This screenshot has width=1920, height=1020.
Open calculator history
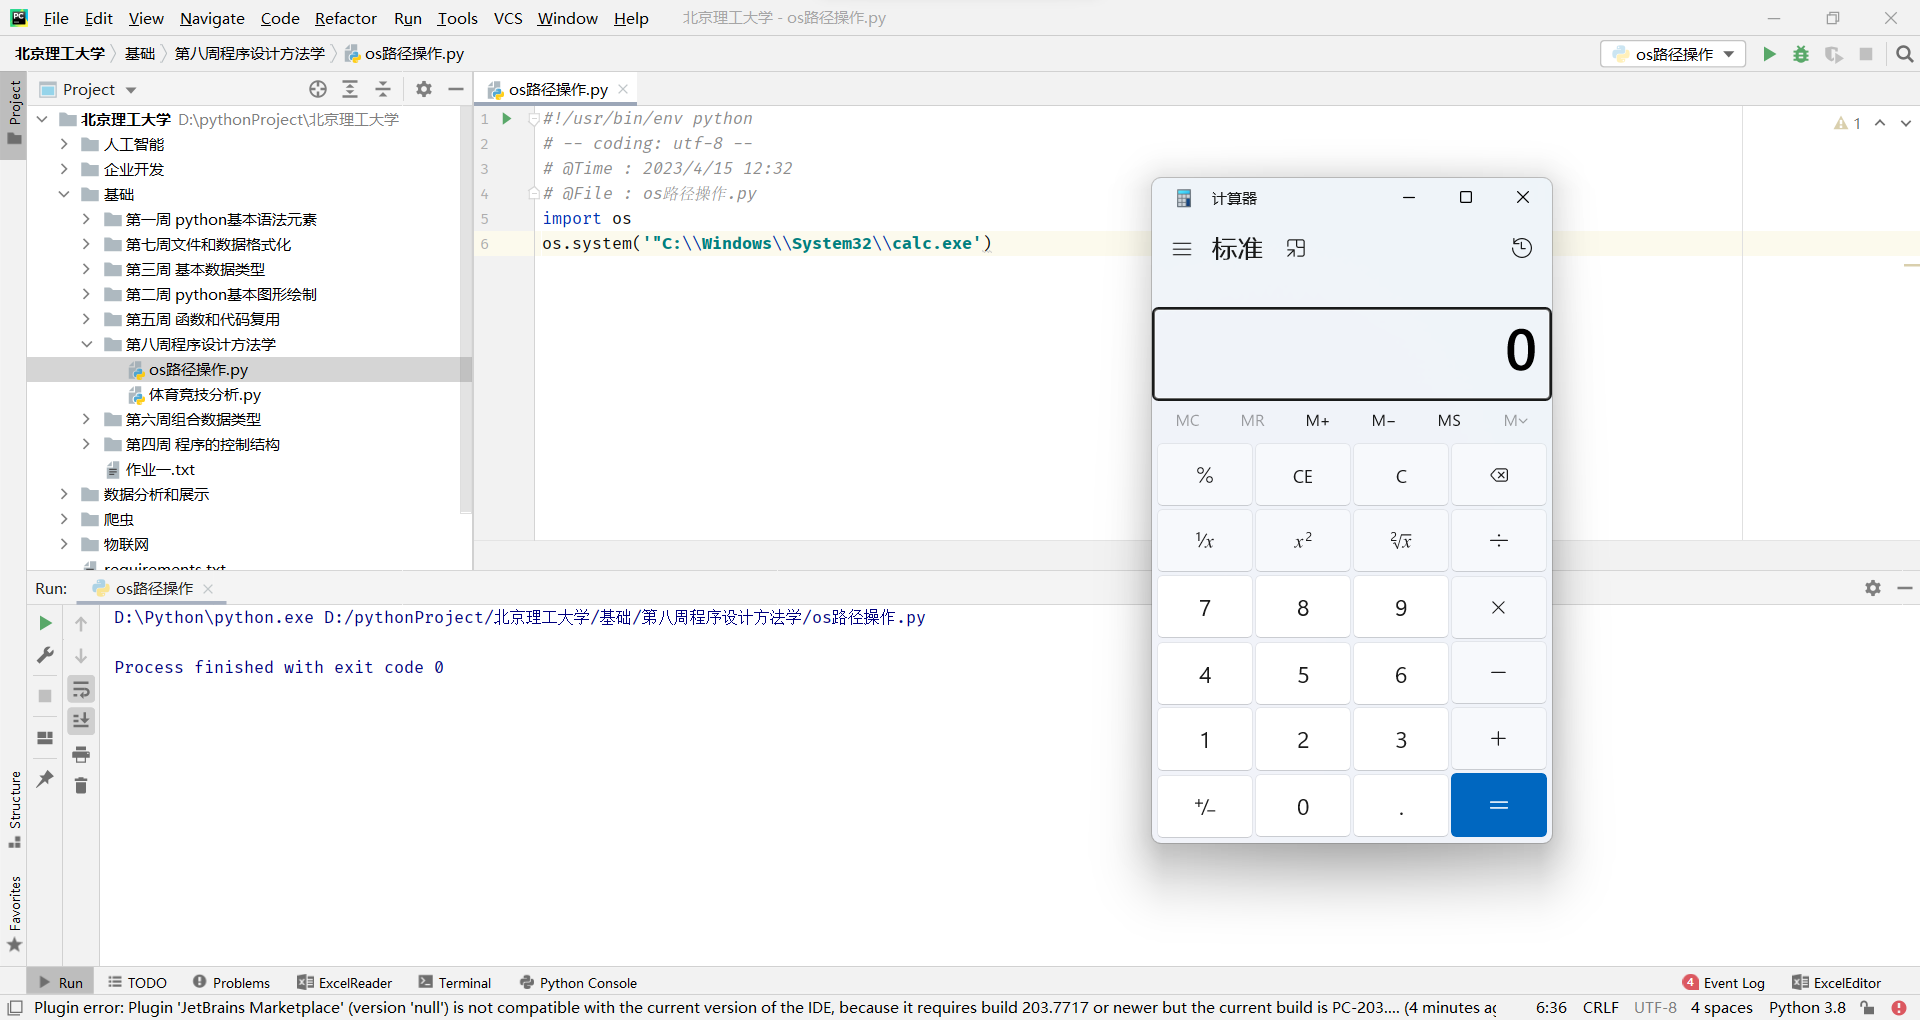[x=1522, y=248]
